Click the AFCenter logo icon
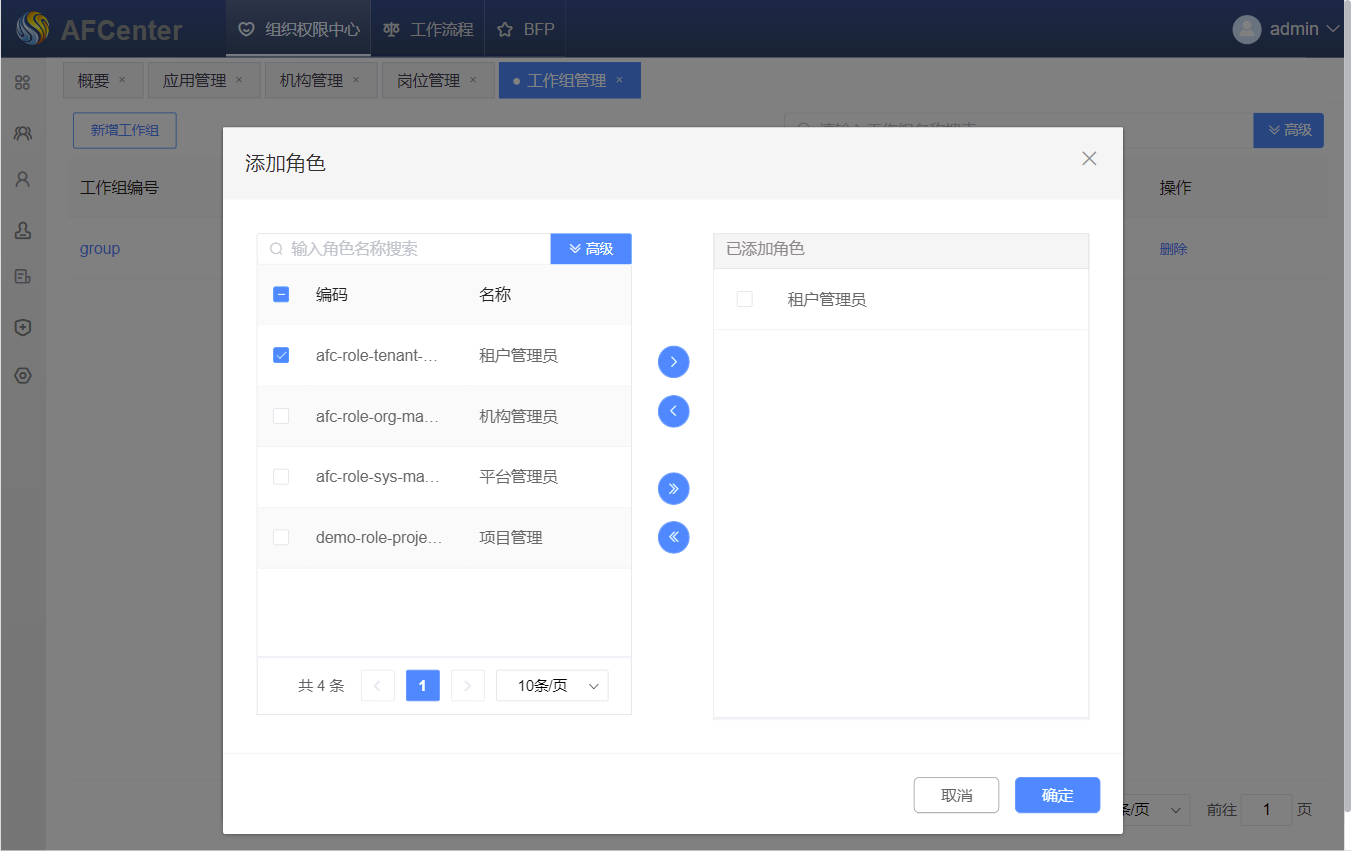1351x851 pixels. pos(32,29)
